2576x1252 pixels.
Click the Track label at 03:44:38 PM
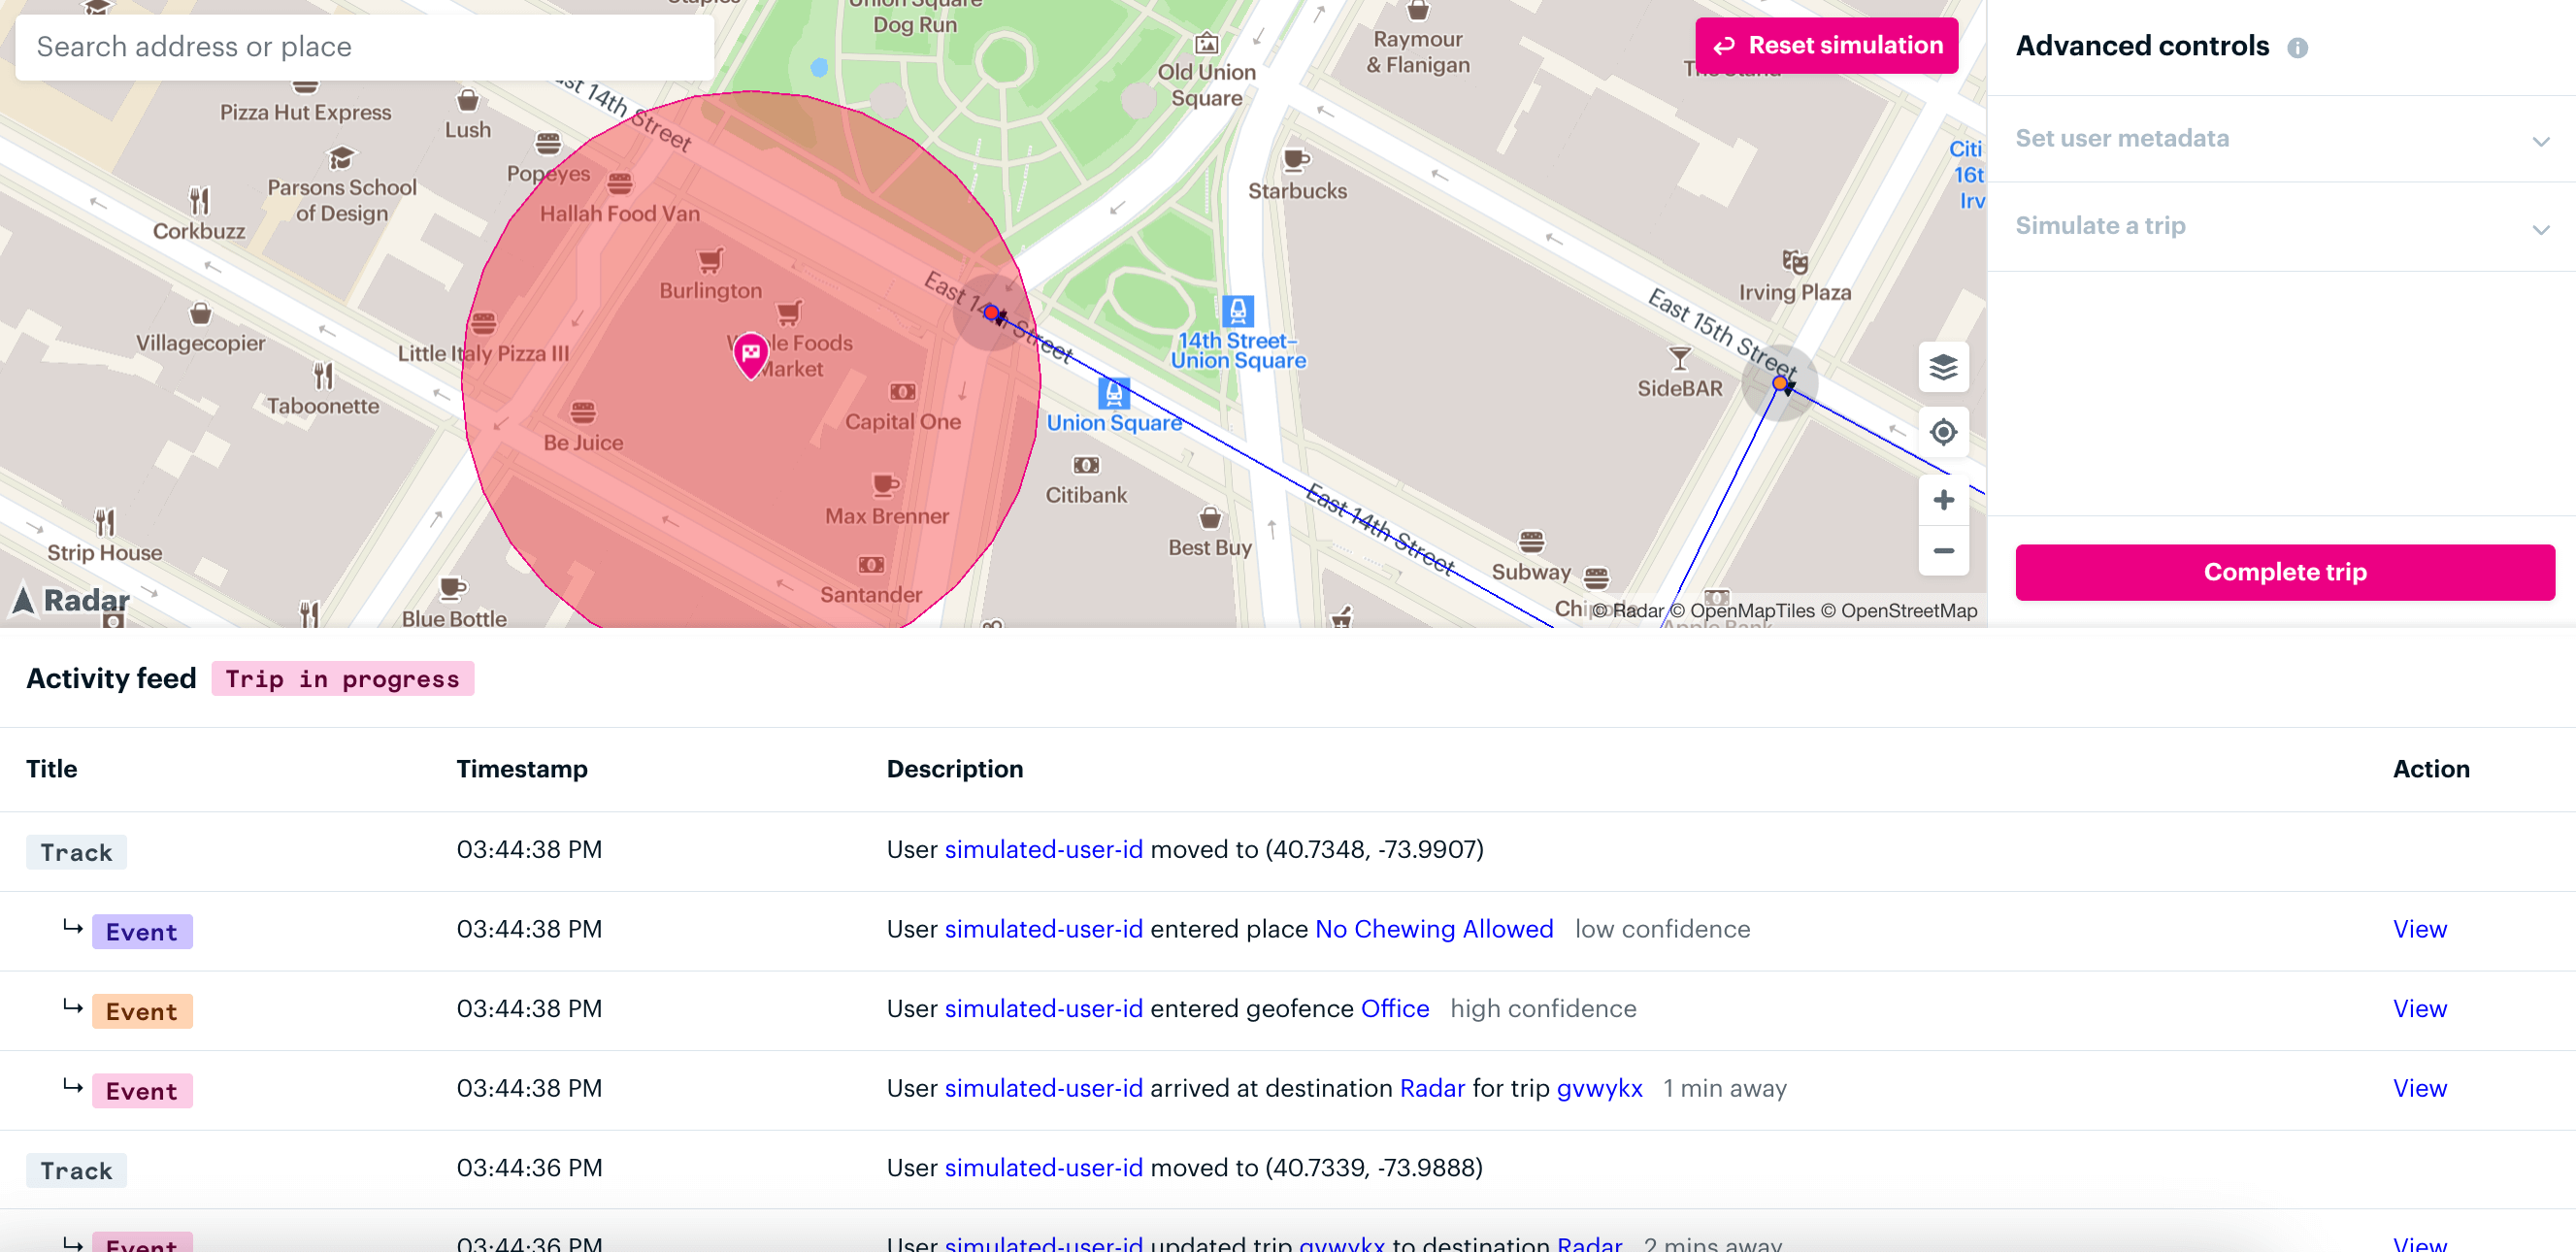pyautogui.click(x=76, y=852)
